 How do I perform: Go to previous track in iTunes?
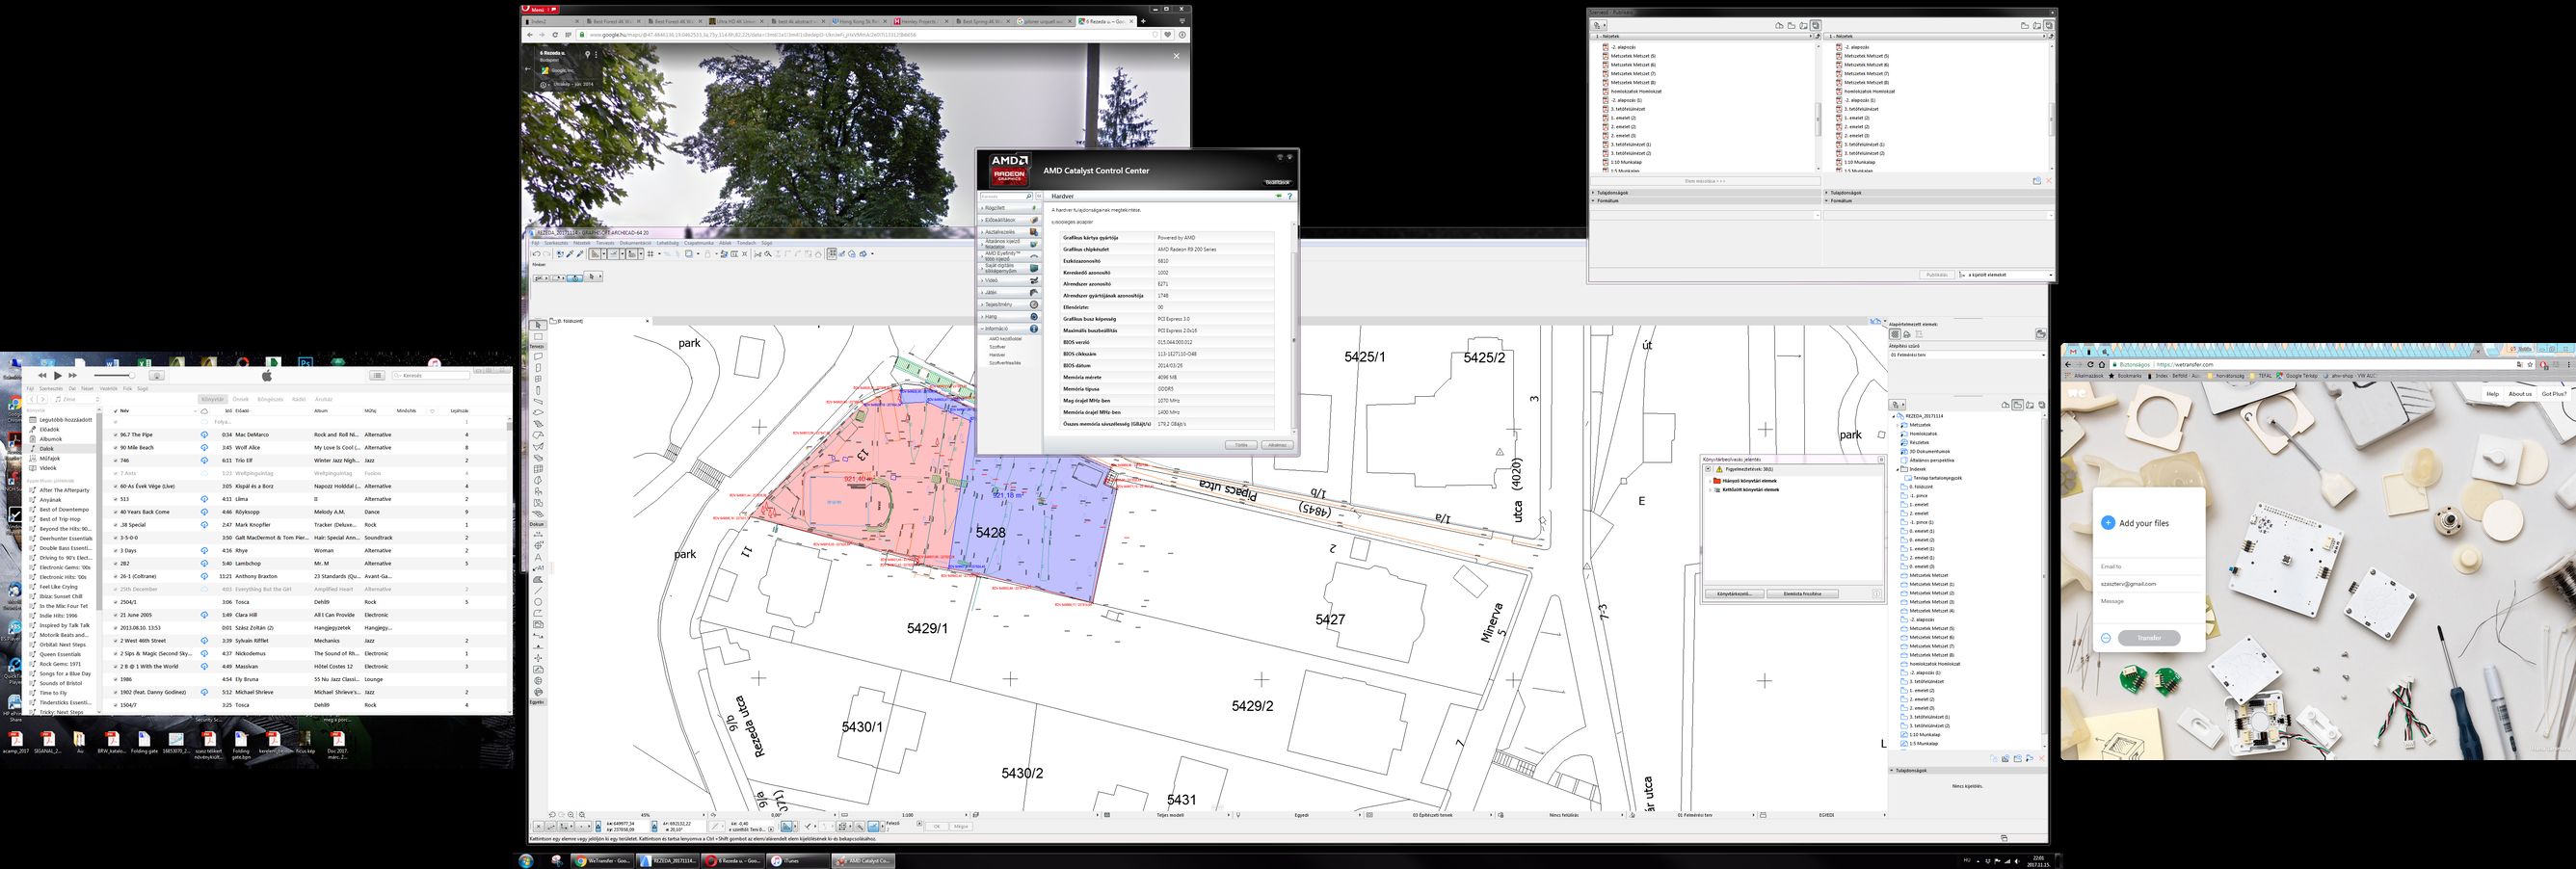[42, 376]
